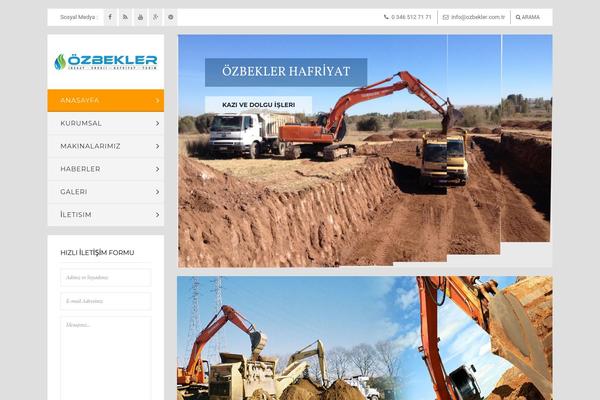The image size is (600, 400).
Task: Open the Facebook social media icon
Action: pyautogui.click(x=110, y=17)
